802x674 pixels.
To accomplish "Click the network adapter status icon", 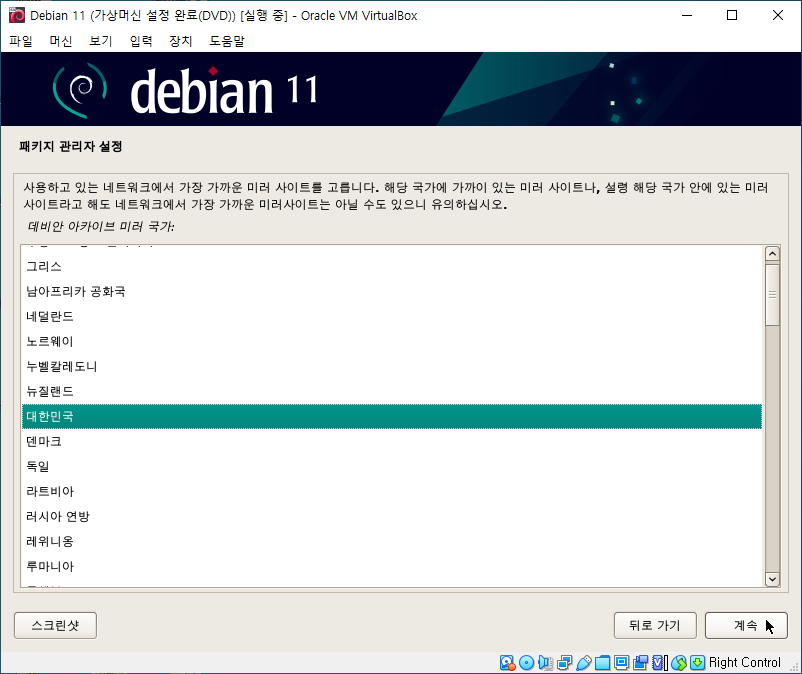I will point(564,663).
